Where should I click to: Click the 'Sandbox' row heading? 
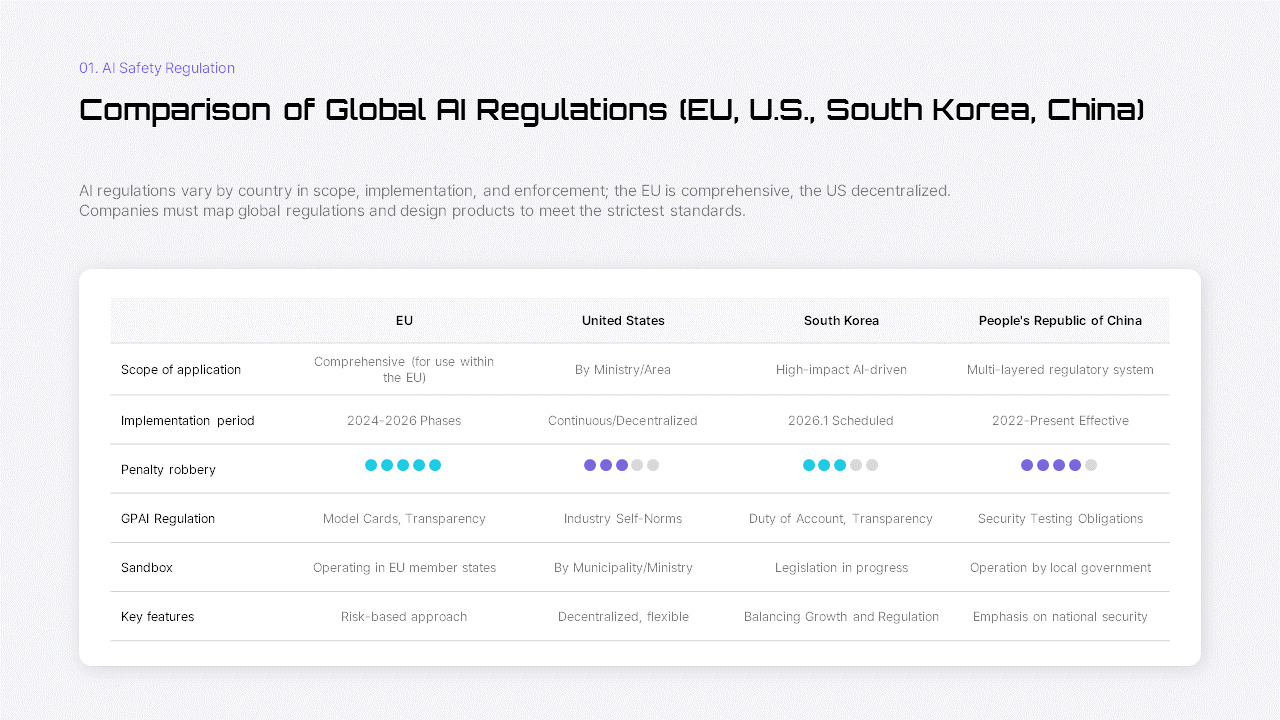coord(147,567)
